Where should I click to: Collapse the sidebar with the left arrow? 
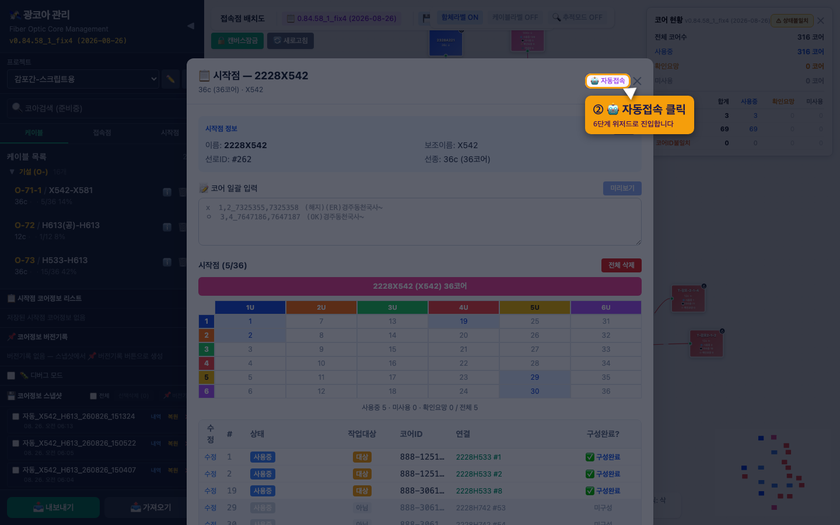pos(190,26)
